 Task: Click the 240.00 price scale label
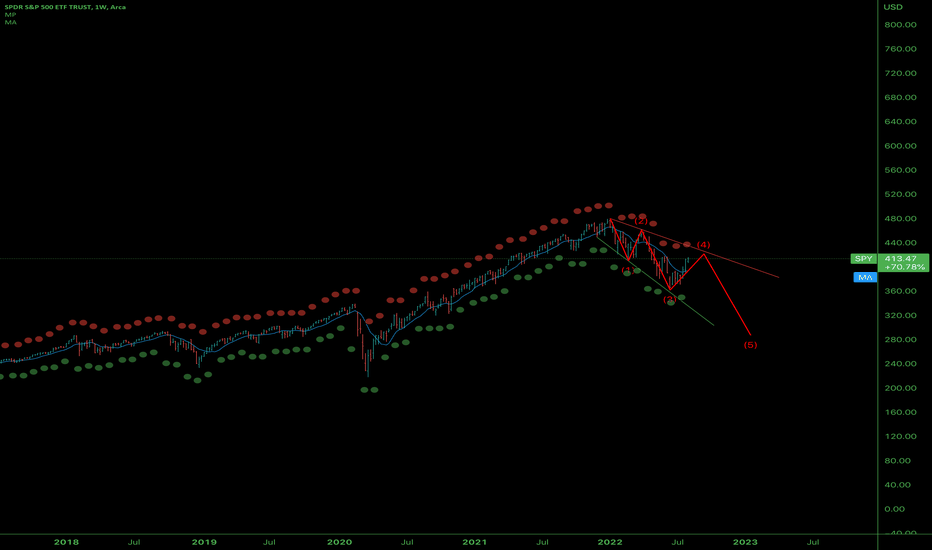900,363
